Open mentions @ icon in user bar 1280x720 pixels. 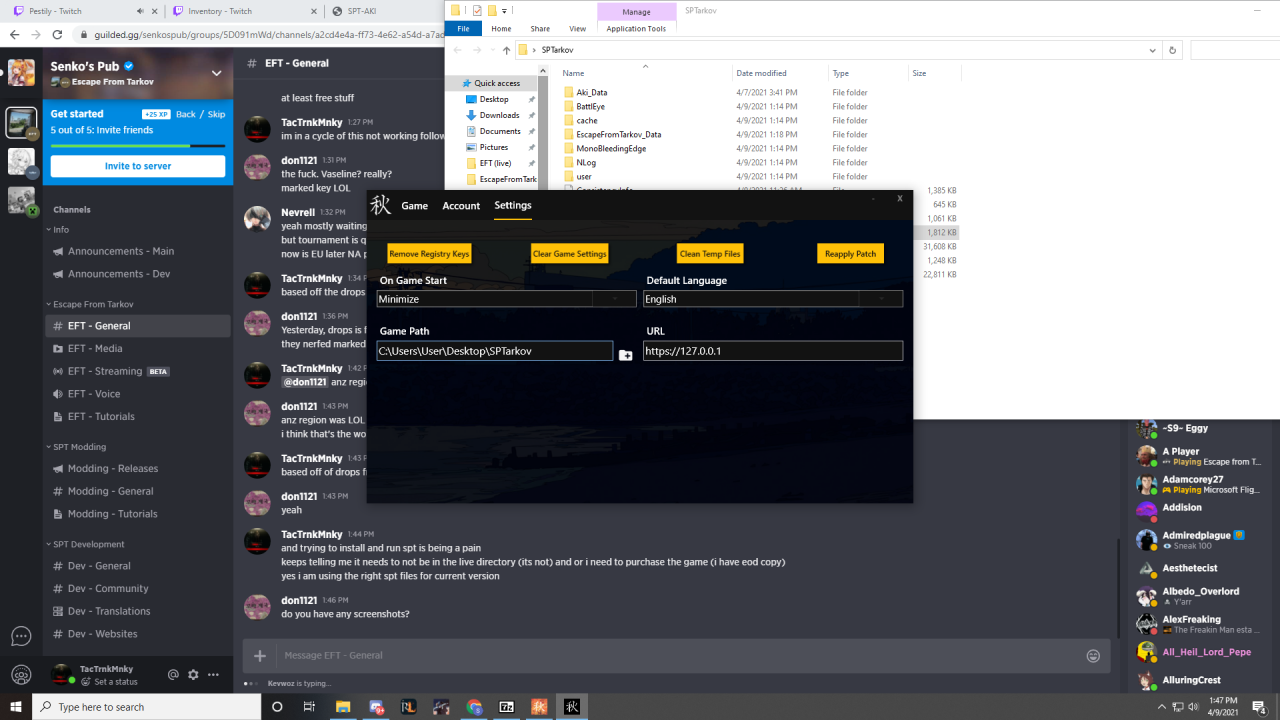coord(173,675)
